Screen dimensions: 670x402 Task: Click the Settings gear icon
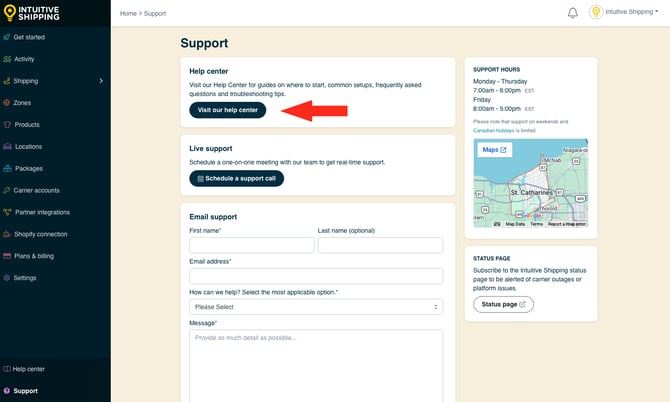6,278
